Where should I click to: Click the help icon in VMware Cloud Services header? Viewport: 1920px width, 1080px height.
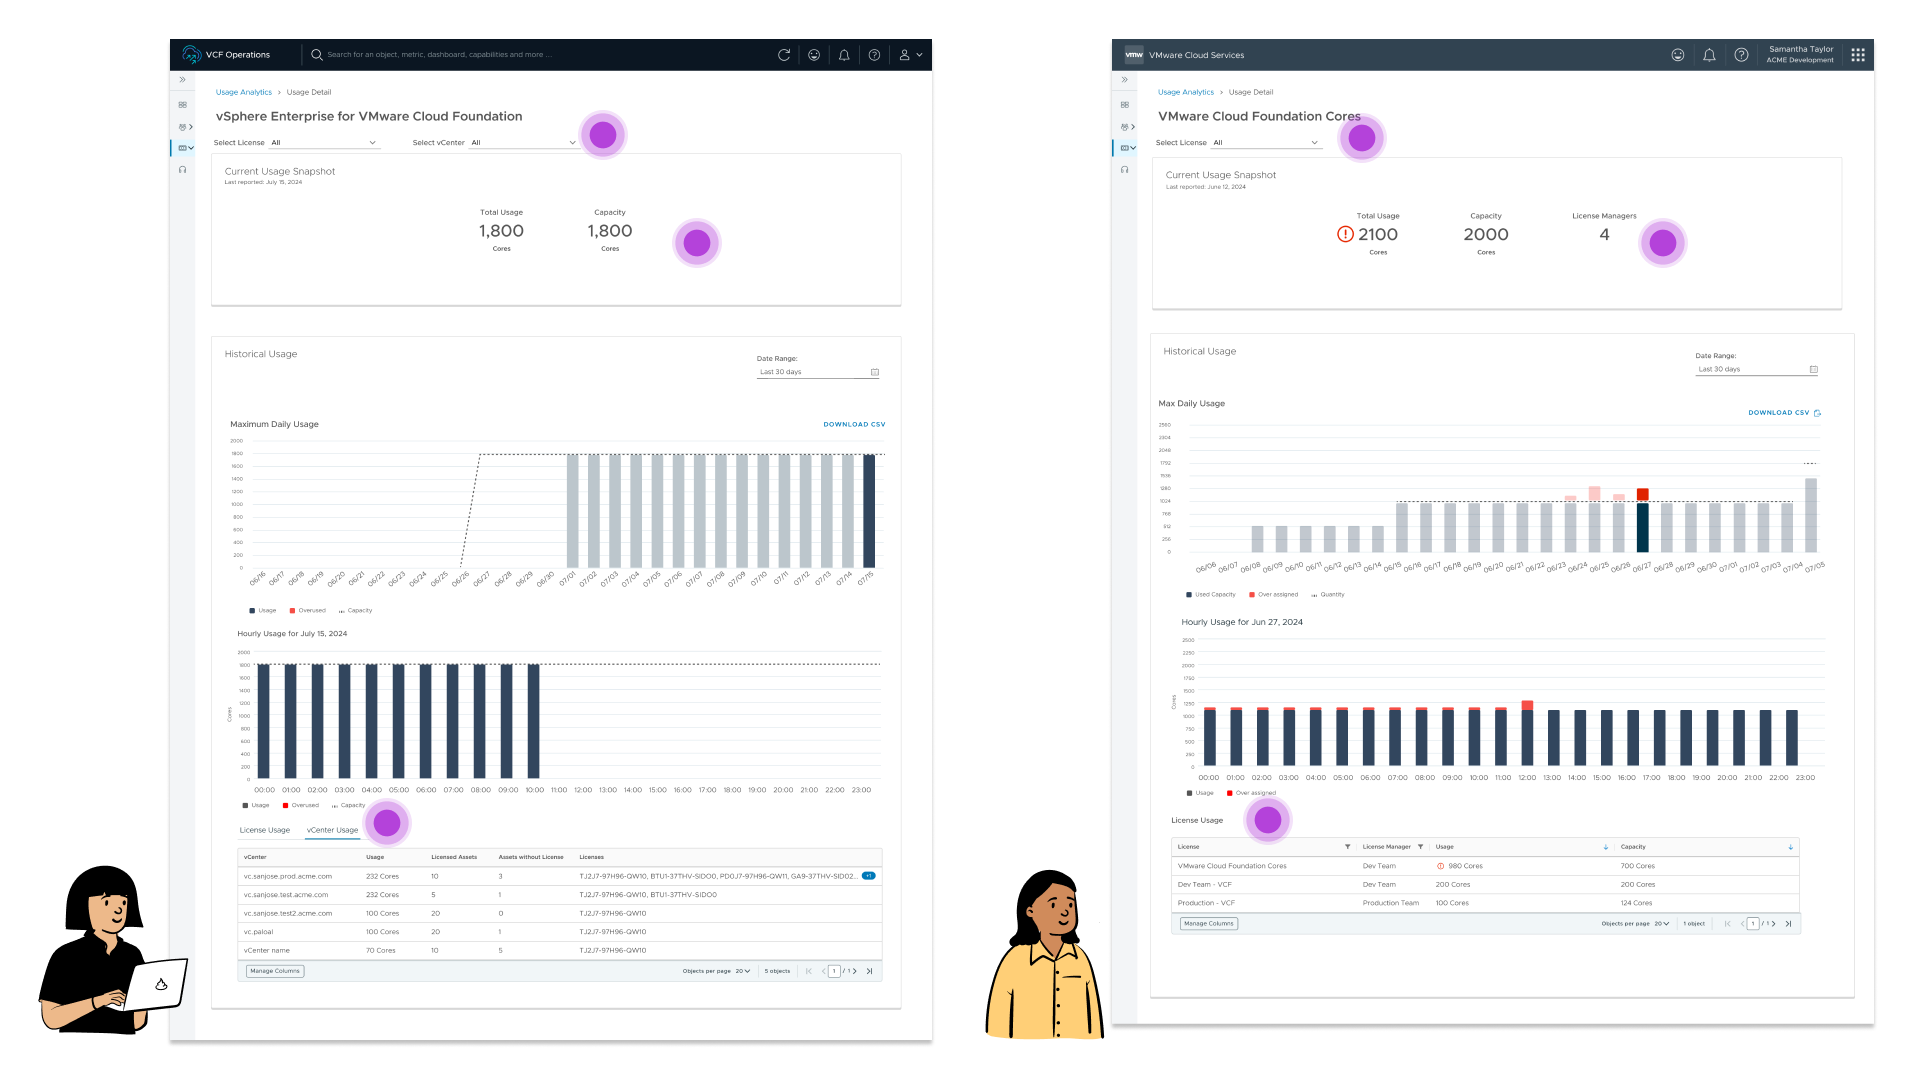[x=1741, y=55]
